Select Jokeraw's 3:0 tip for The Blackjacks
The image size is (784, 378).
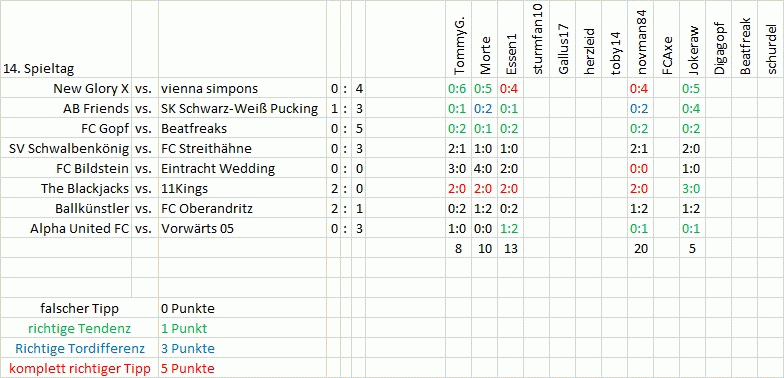tap(693, 188)
